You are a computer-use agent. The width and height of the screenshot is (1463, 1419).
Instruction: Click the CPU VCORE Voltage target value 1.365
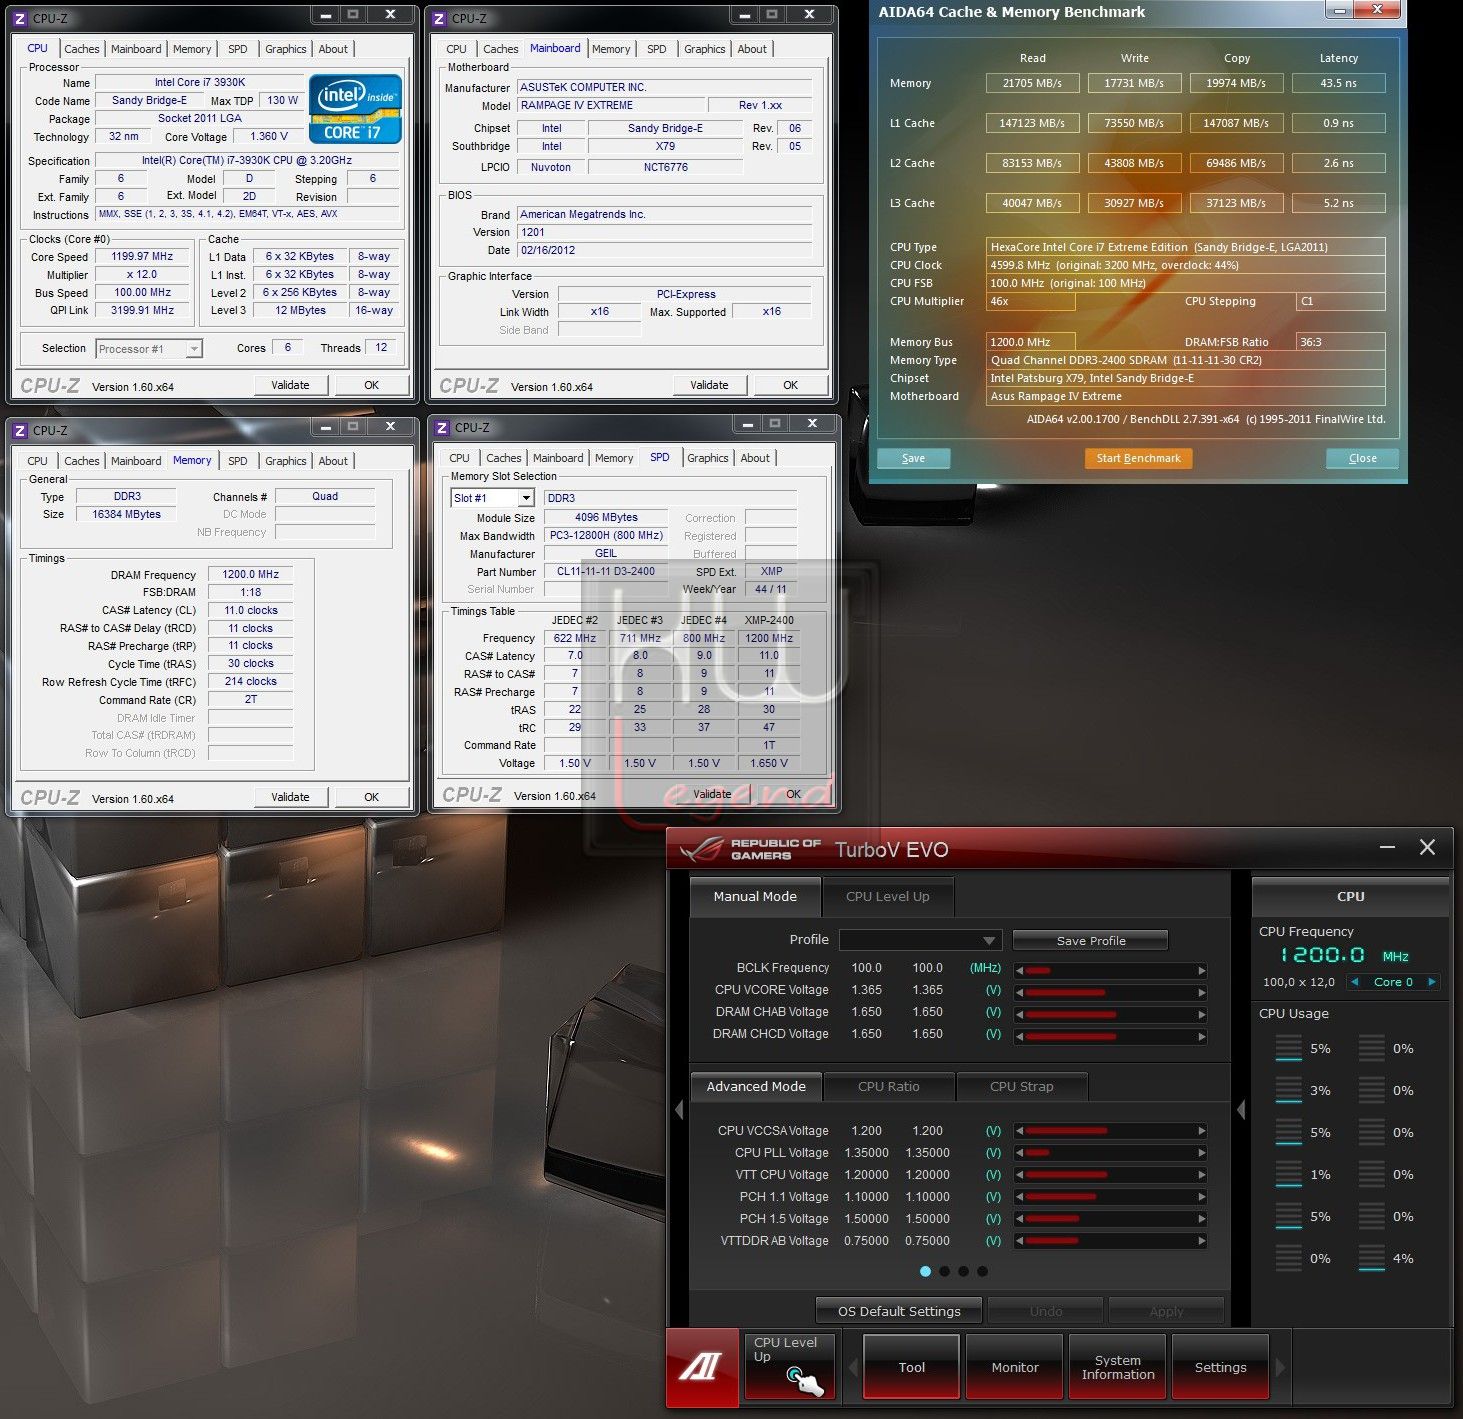[x=927, y=990]
